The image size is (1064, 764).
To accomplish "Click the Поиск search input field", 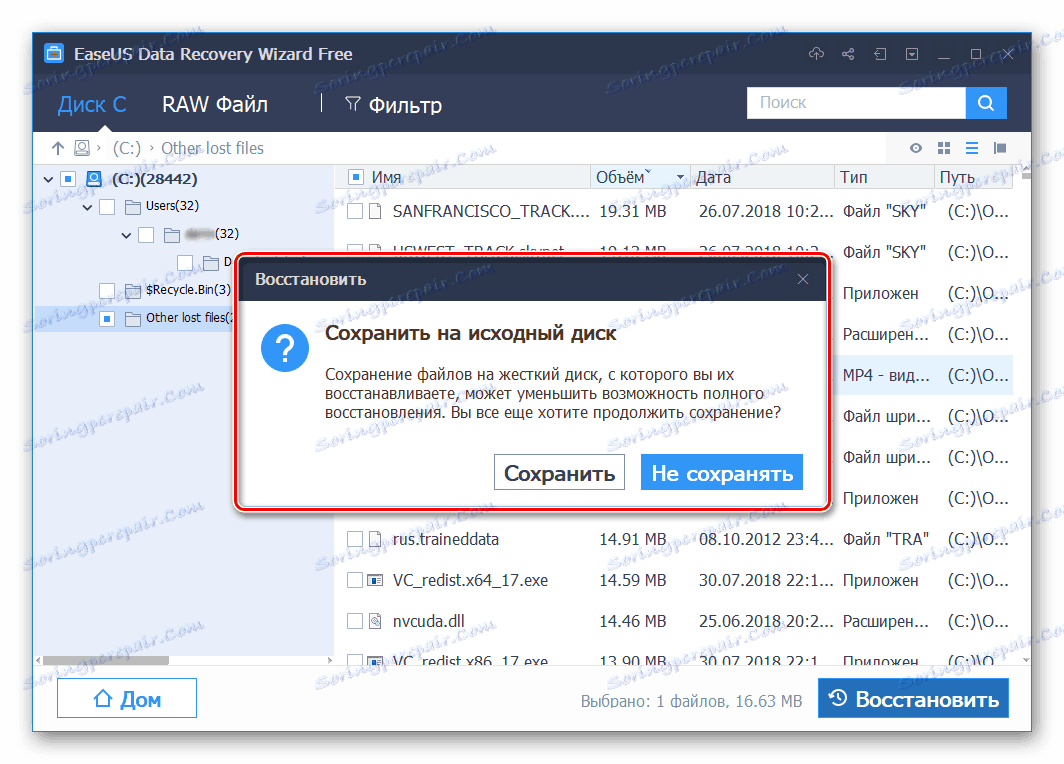I will pos(856,103).
